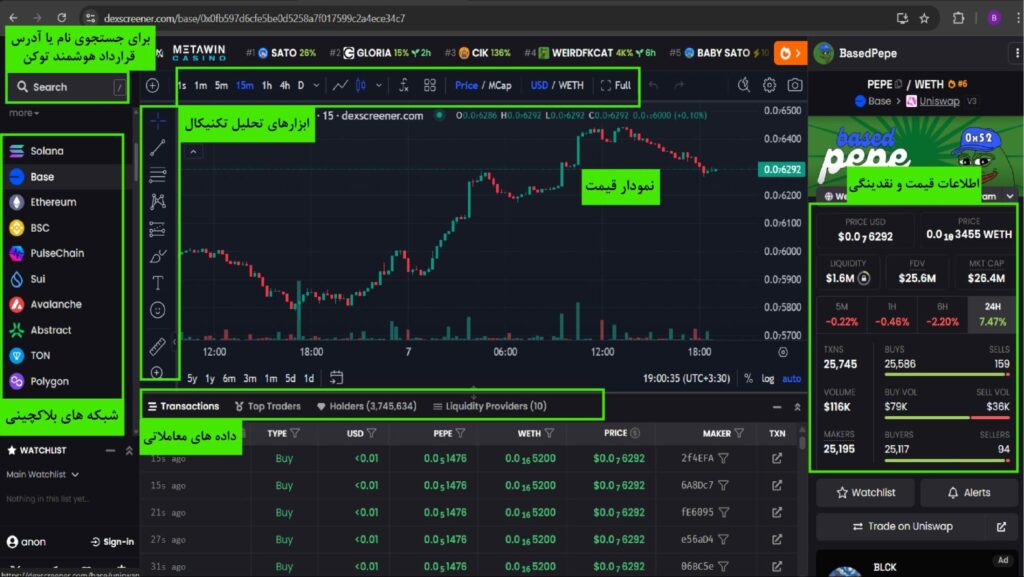Expand the token links chevron below banner

click(1010, 196)
